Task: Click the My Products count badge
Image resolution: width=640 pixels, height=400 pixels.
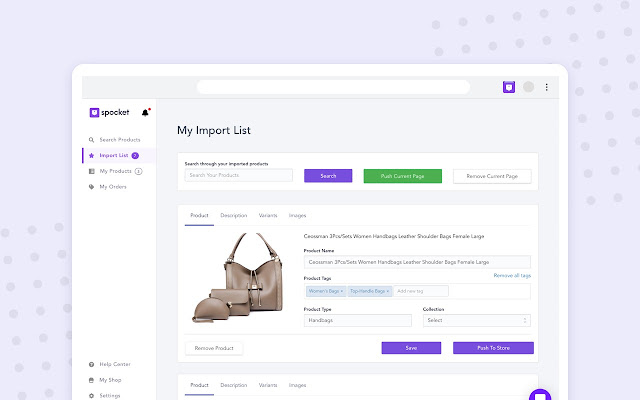Action: [138, 171]
